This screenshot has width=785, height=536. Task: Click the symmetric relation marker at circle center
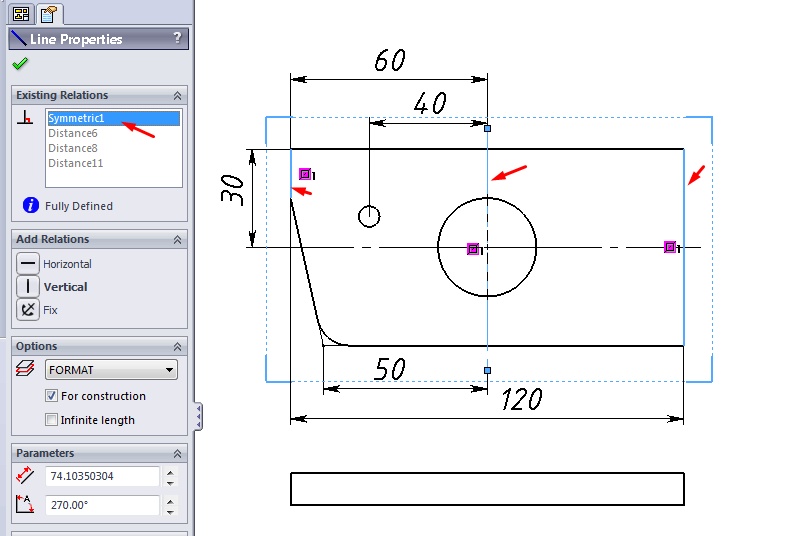point(473,249)
